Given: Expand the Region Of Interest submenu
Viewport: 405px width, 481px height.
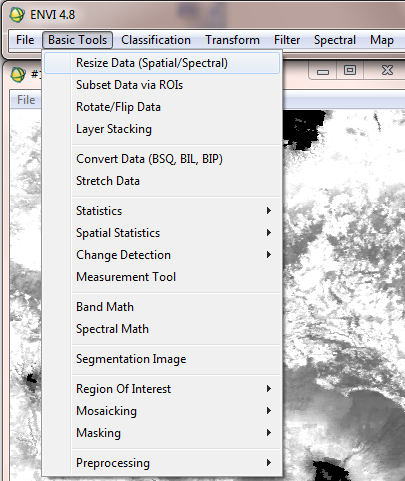Looking at the screenshot, I should coord(162,389).
